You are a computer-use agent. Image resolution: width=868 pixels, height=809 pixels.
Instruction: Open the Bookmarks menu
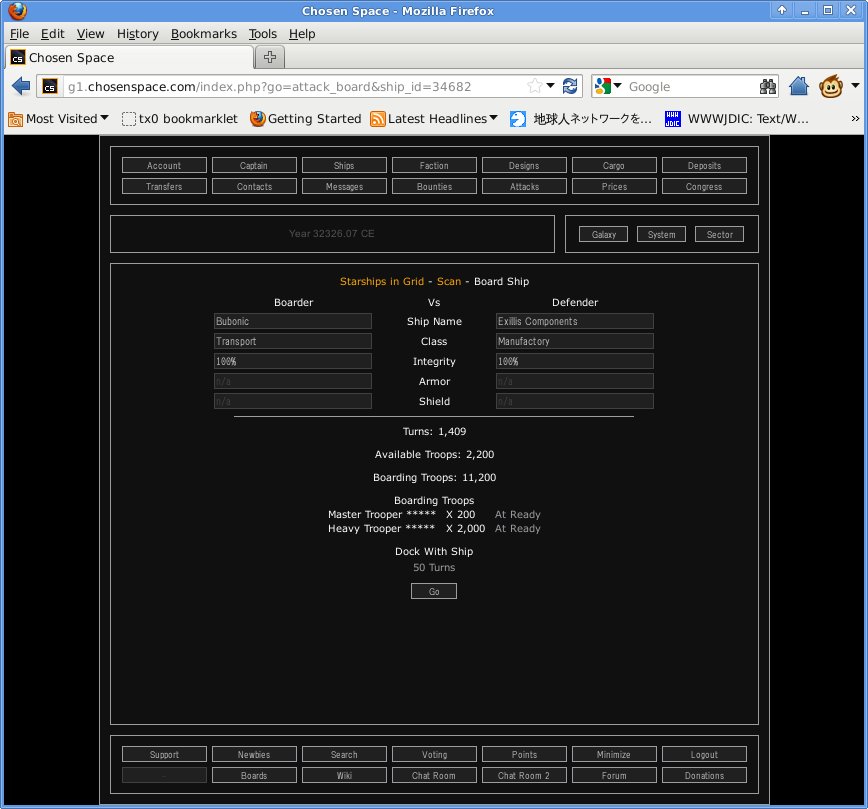(x=204, y=33)
